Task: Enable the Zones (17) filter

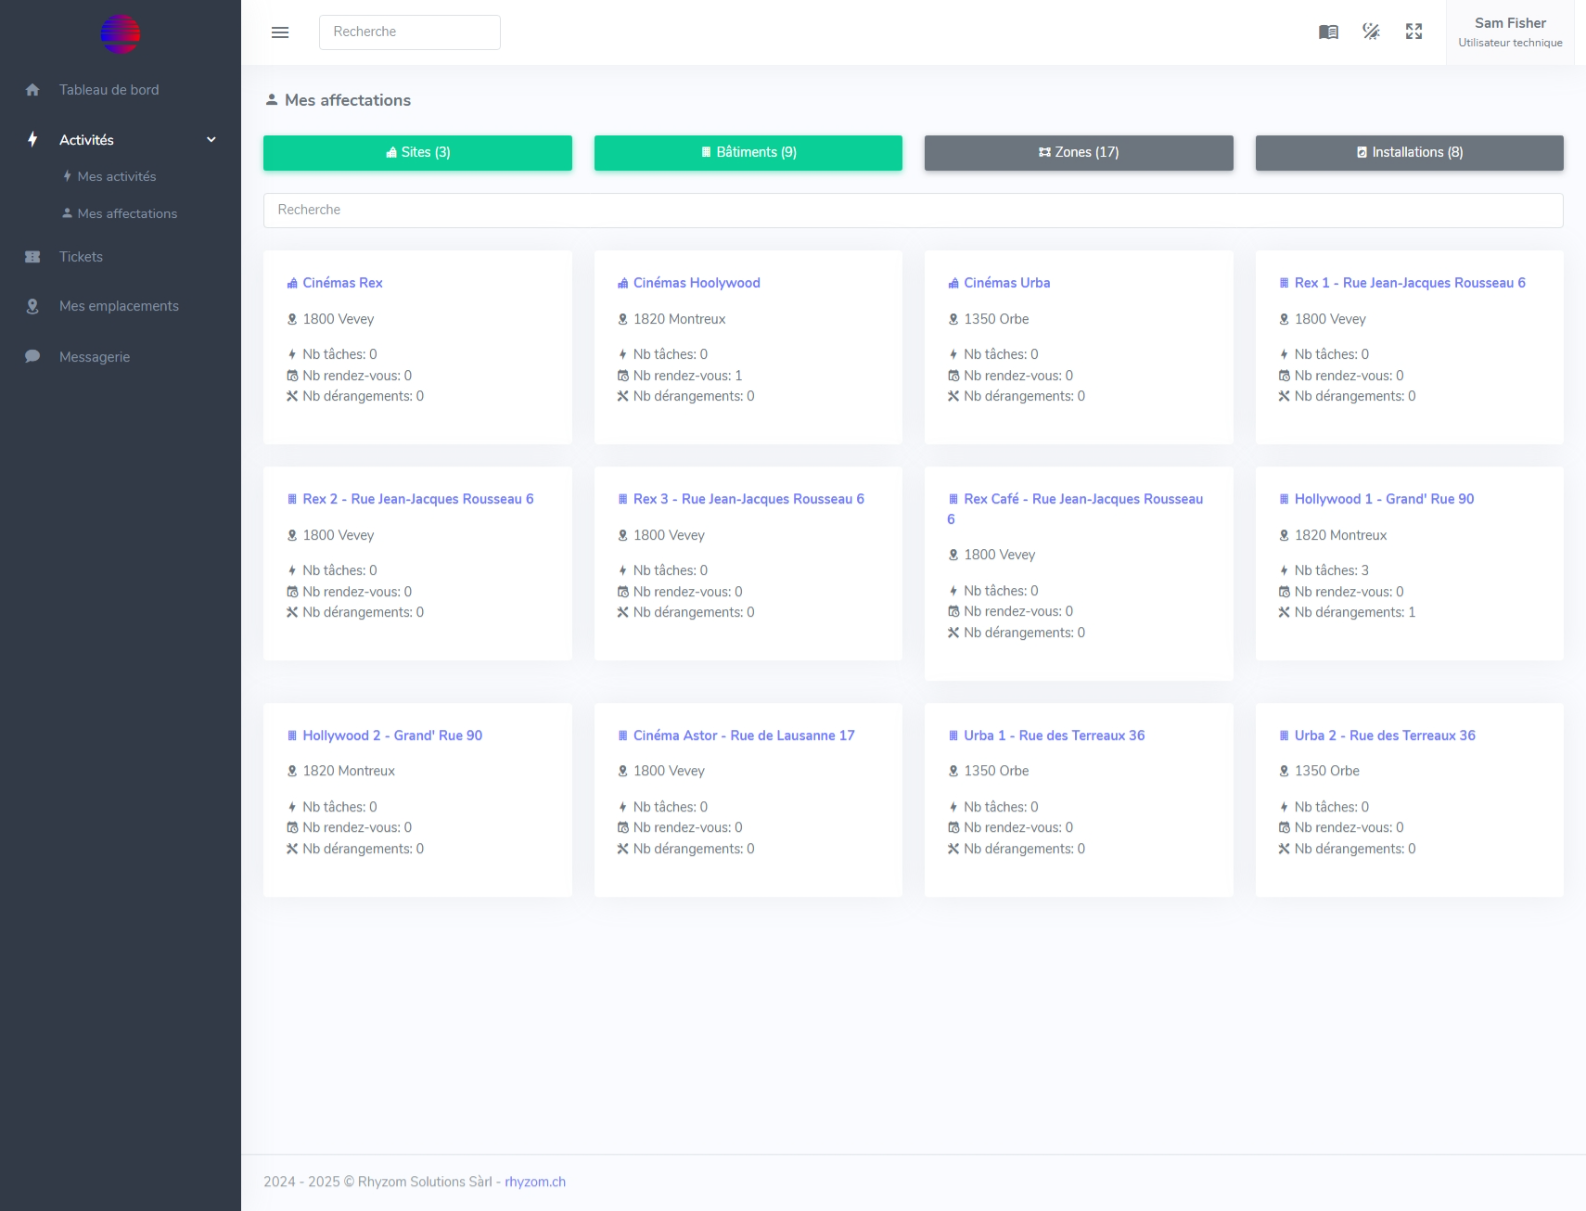Action: click(1078, 153)
